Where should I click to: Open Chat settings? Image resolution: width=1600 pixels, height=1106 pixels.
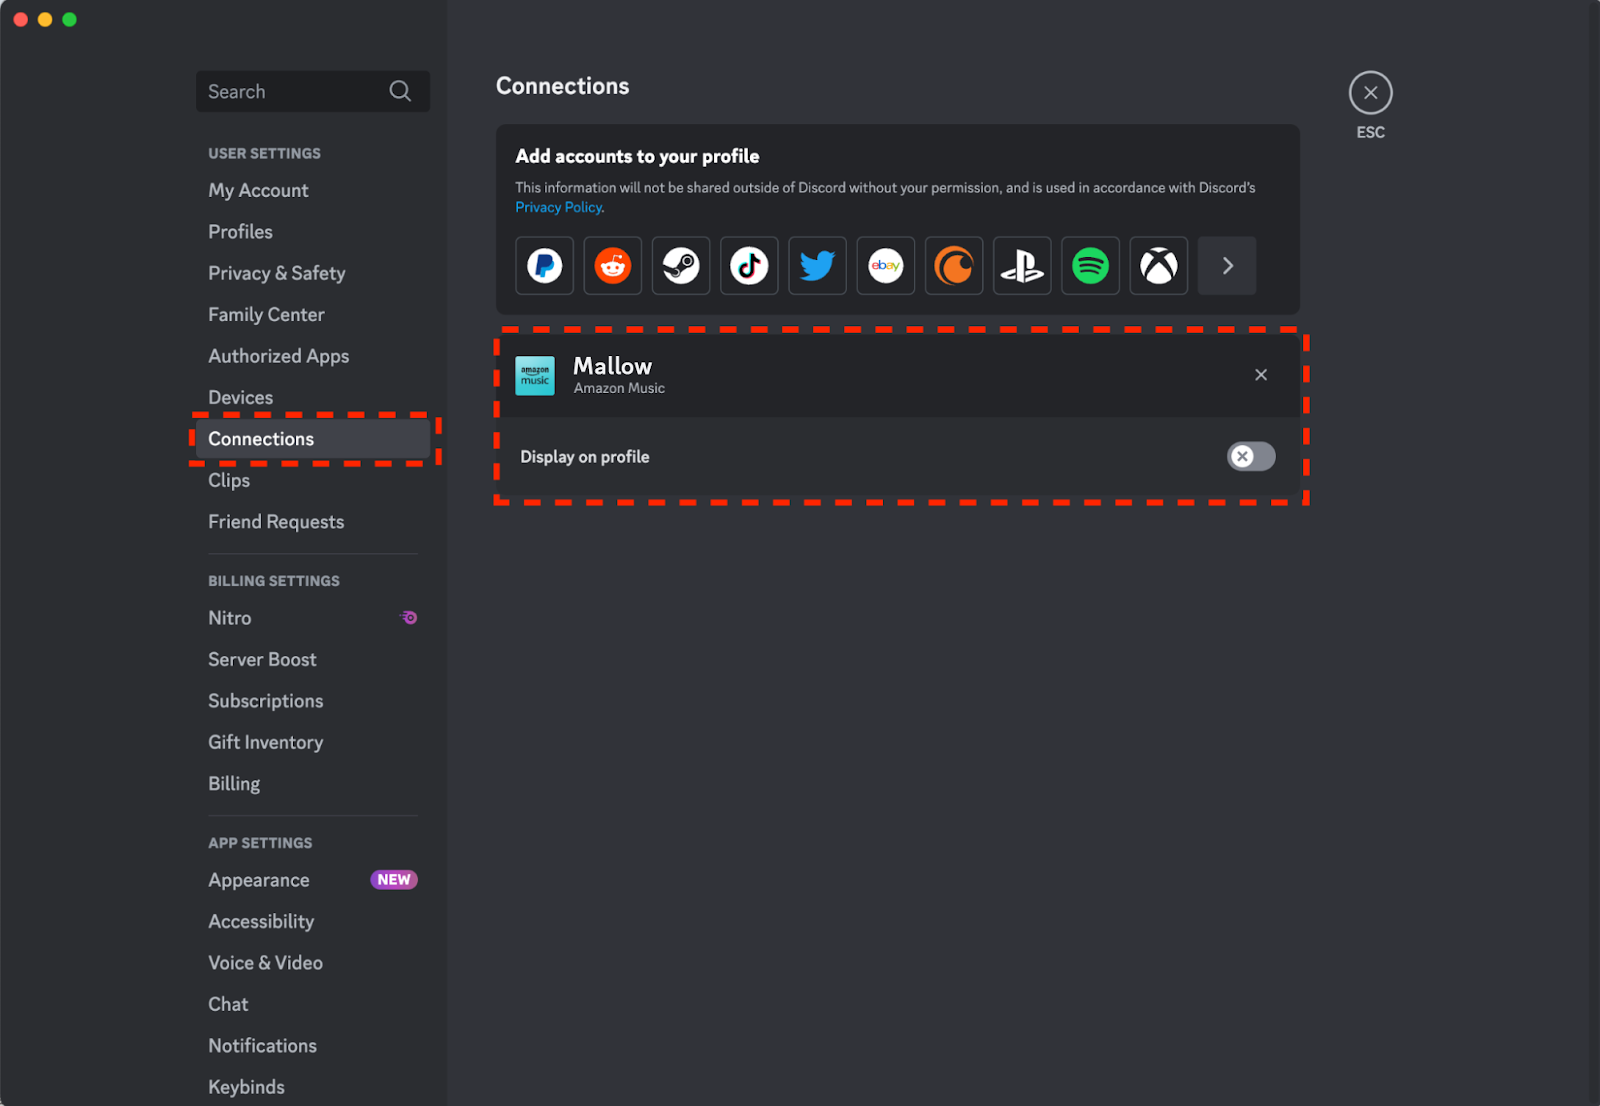click(x=313, y=1004)
